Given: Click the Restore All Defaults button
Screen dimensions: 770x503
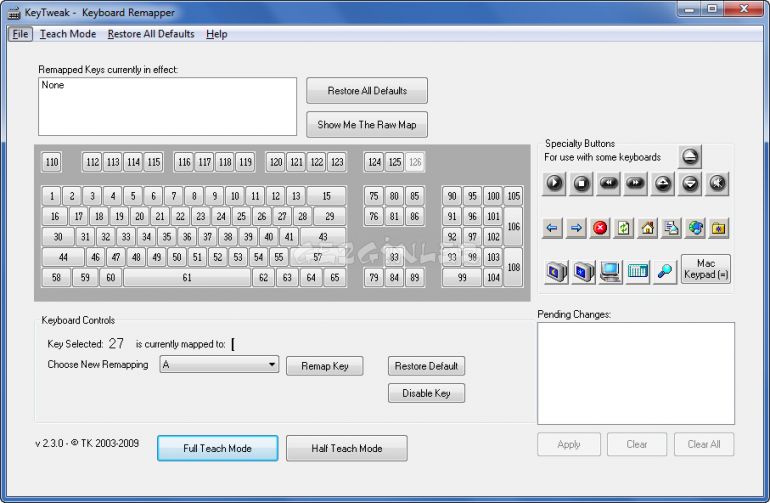Looking at the screenshot, I should [x=367, y=91].
